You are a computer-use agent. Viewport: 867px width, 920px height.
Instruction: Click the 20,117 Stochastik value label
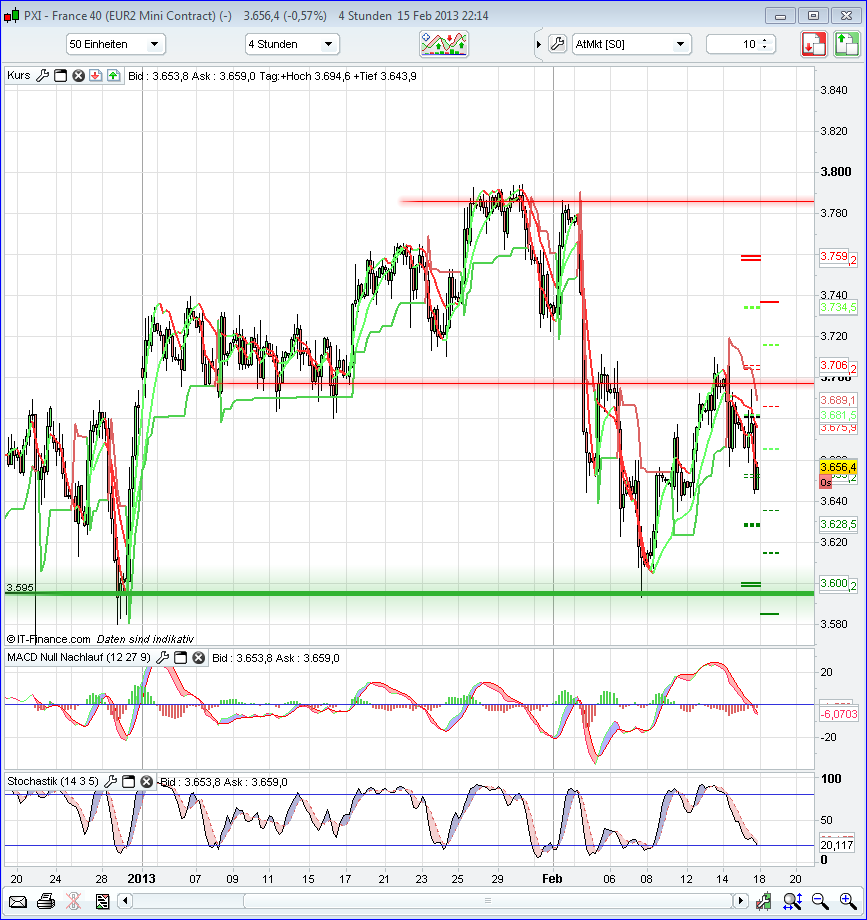click(836, 845)
